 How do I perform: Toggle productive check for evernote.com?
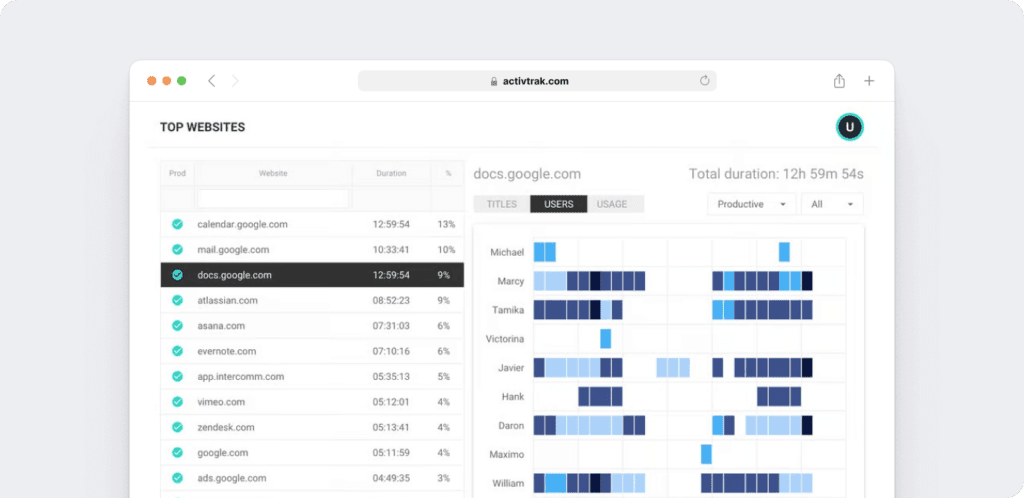[177, 351]
